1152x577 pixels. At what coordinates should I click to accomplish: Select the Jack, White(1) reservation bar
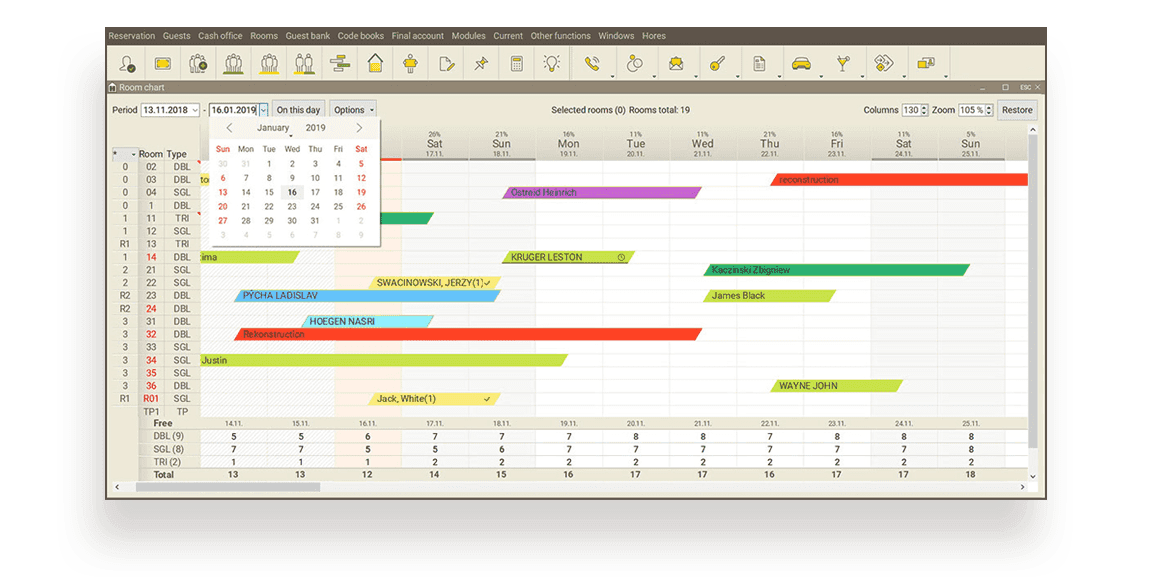pos(435,398)
